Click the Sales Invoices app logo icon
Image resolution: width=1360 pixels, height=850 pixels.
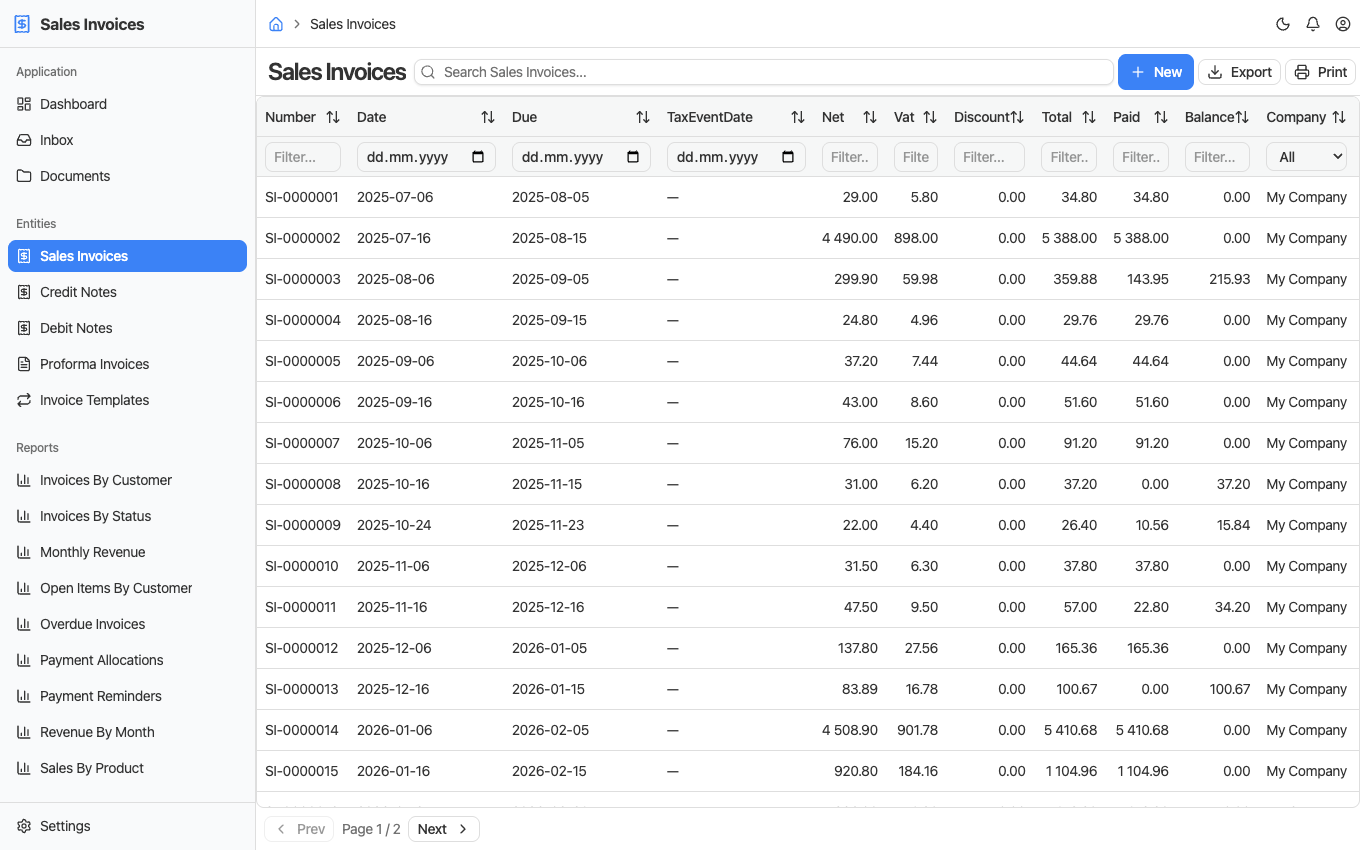coord(22,24)
